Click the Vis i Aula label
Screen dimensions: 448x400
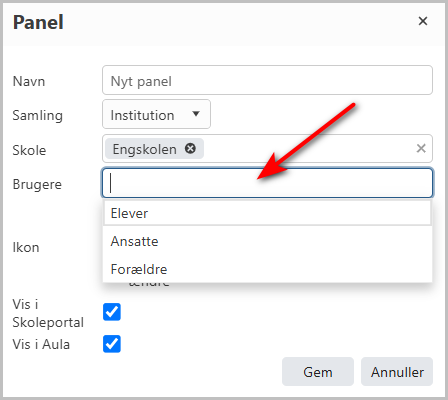[41, 344]
